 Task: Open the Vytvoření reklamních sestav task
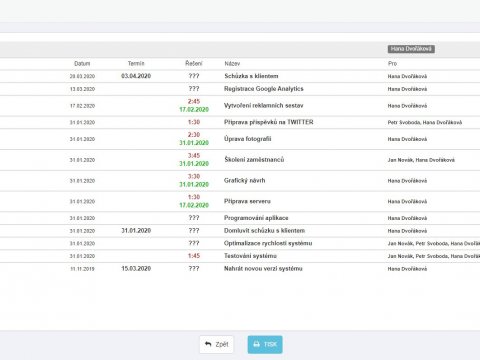coord(264,106)
